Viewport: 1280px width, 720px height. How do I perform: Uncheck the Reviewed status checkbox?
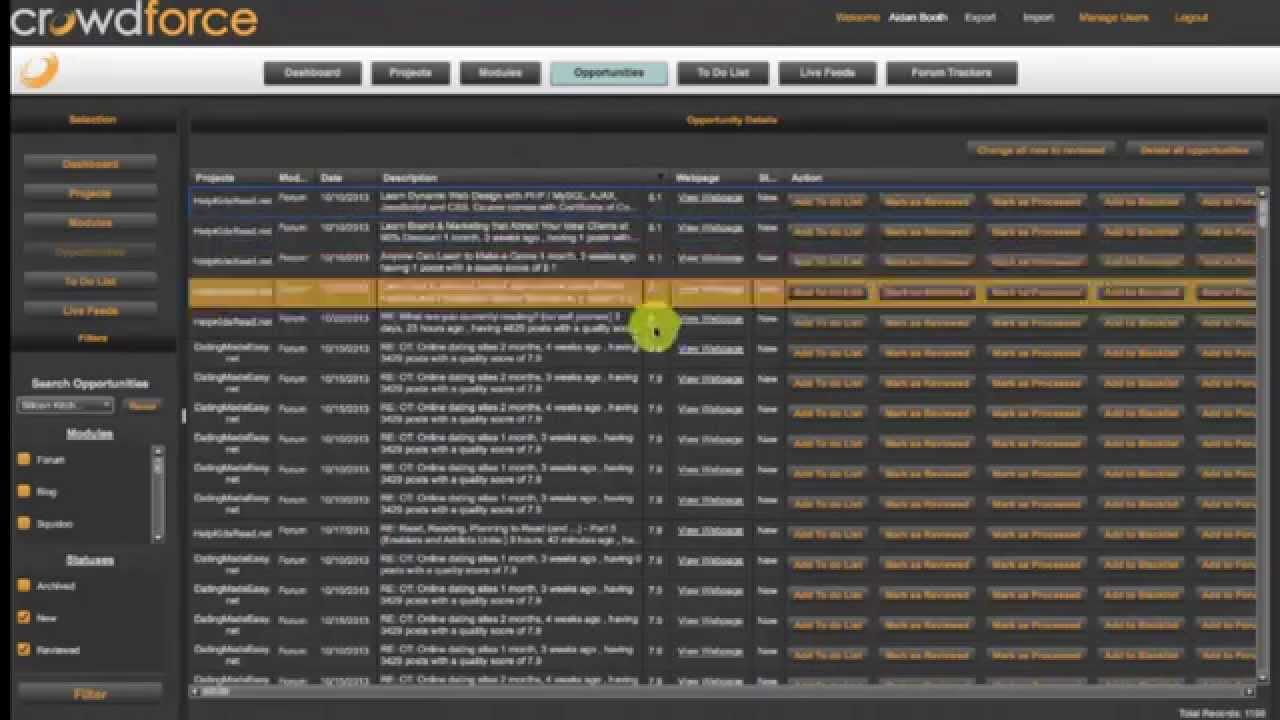24,650
